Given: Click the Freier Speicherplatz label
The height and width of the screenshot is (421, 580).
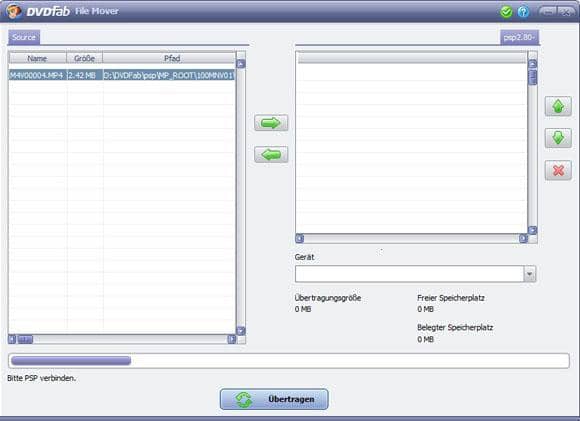Looking at the screenshot, I should (451, 298).
